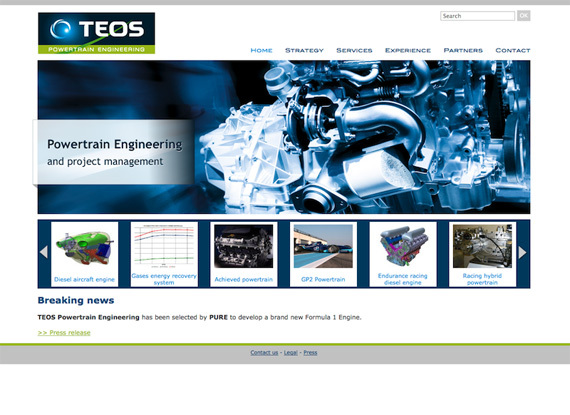Click the TEOS Powertrain Engineering logo
This screenshot has width=570, height=415.
96,33
